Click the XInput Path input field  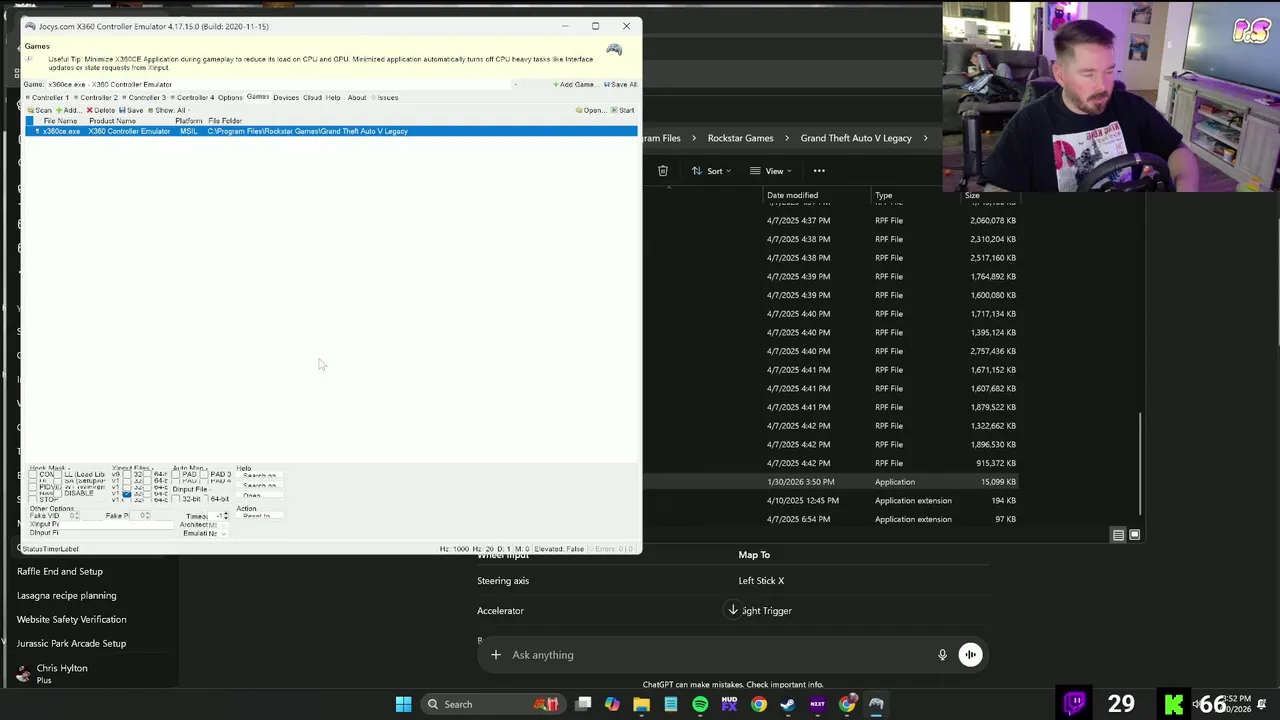tap(116, 525)
